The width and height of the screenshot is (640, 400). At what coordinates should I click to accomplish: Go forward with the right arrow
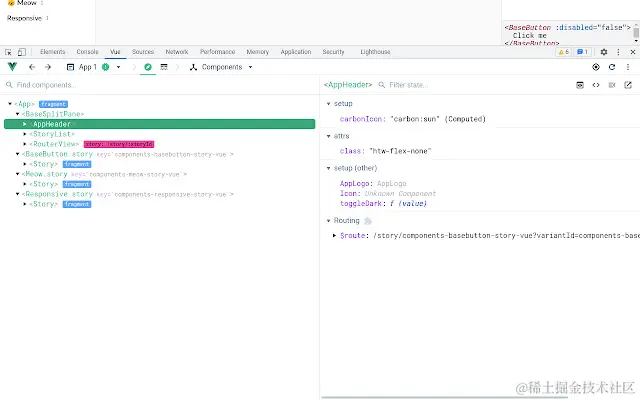click(48, 67)
